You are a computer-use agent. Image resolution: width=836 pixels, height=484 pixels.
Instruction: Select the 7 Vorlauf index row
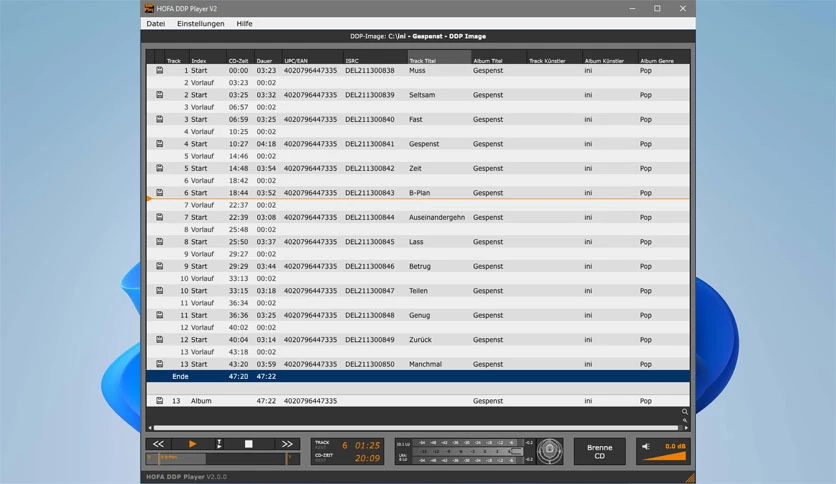tap(418, 205)
